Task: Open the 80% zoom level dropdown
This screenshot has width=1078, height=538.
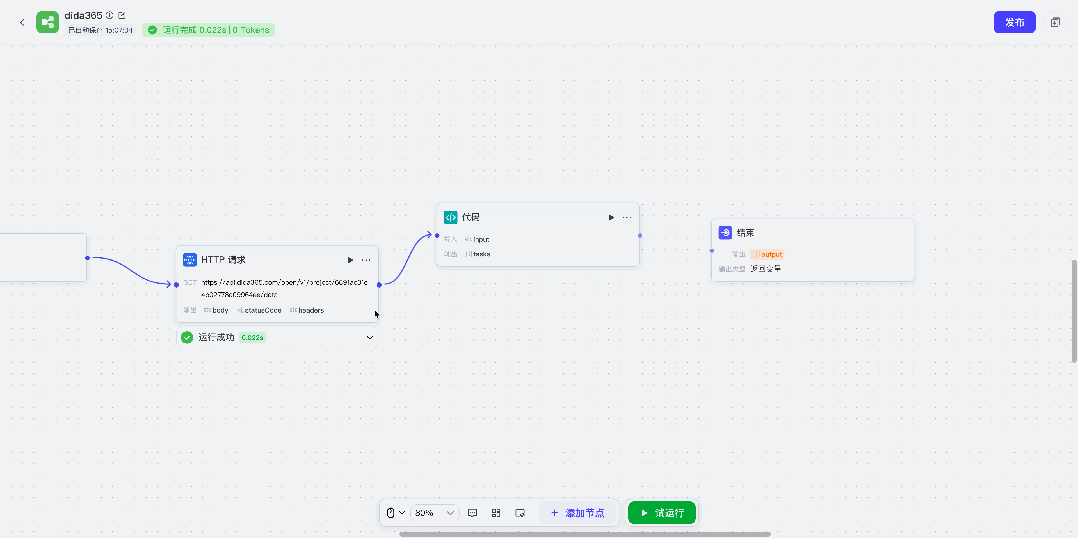Action: click(x=434, y=513)
